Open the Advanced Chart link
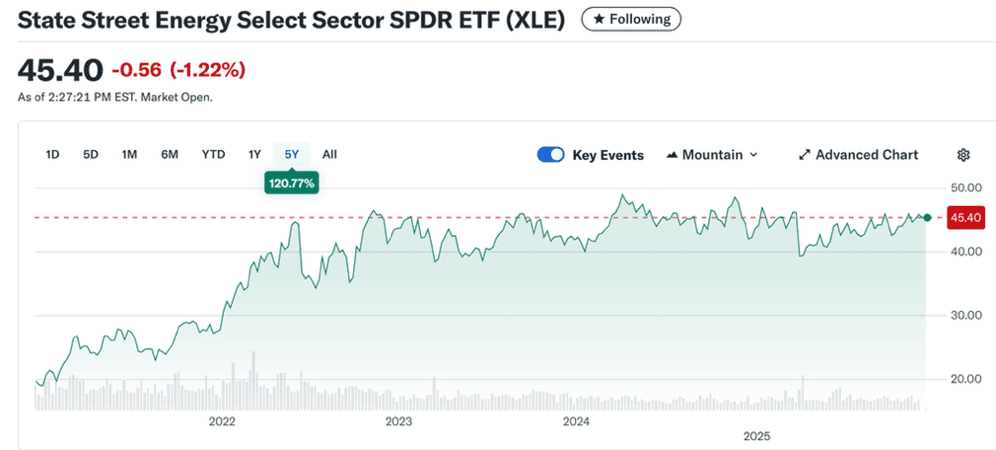 click(x=866, y=155)
